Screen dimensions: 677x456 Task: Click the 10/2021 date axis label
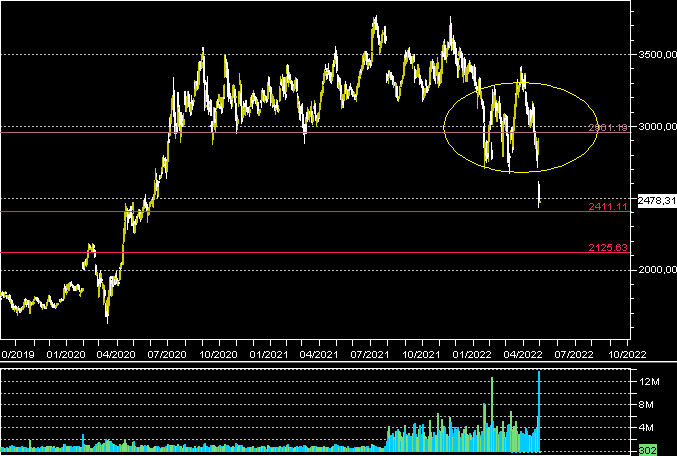[422, 354]
